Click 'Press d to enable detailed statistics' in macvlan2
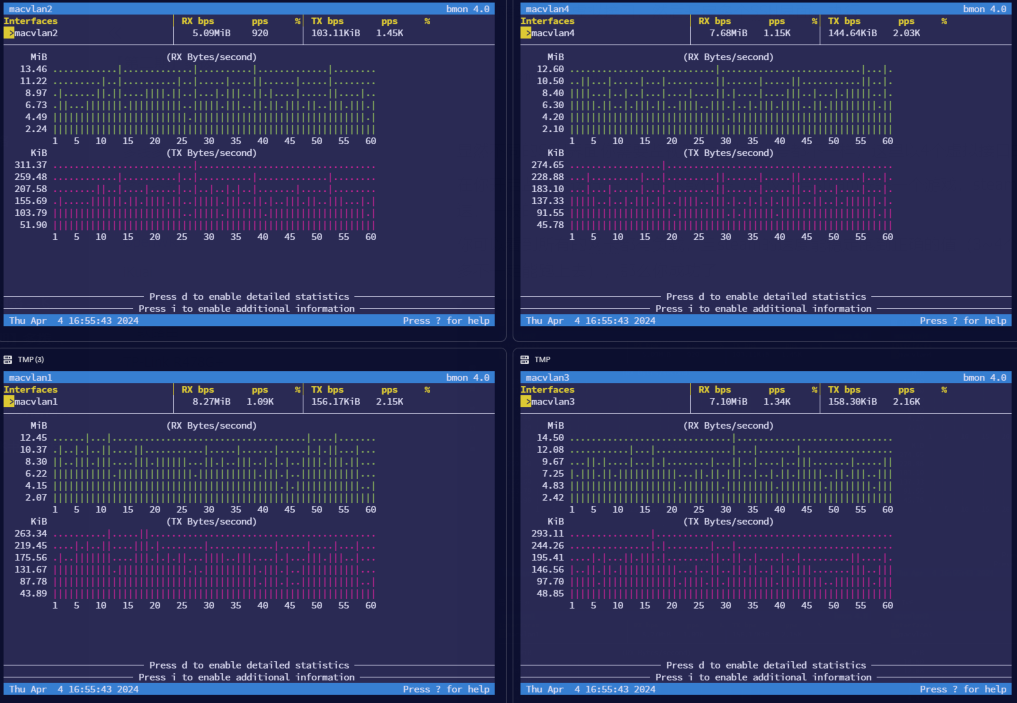The width and height of the screenshot is (1017, 703). [249, 297]
